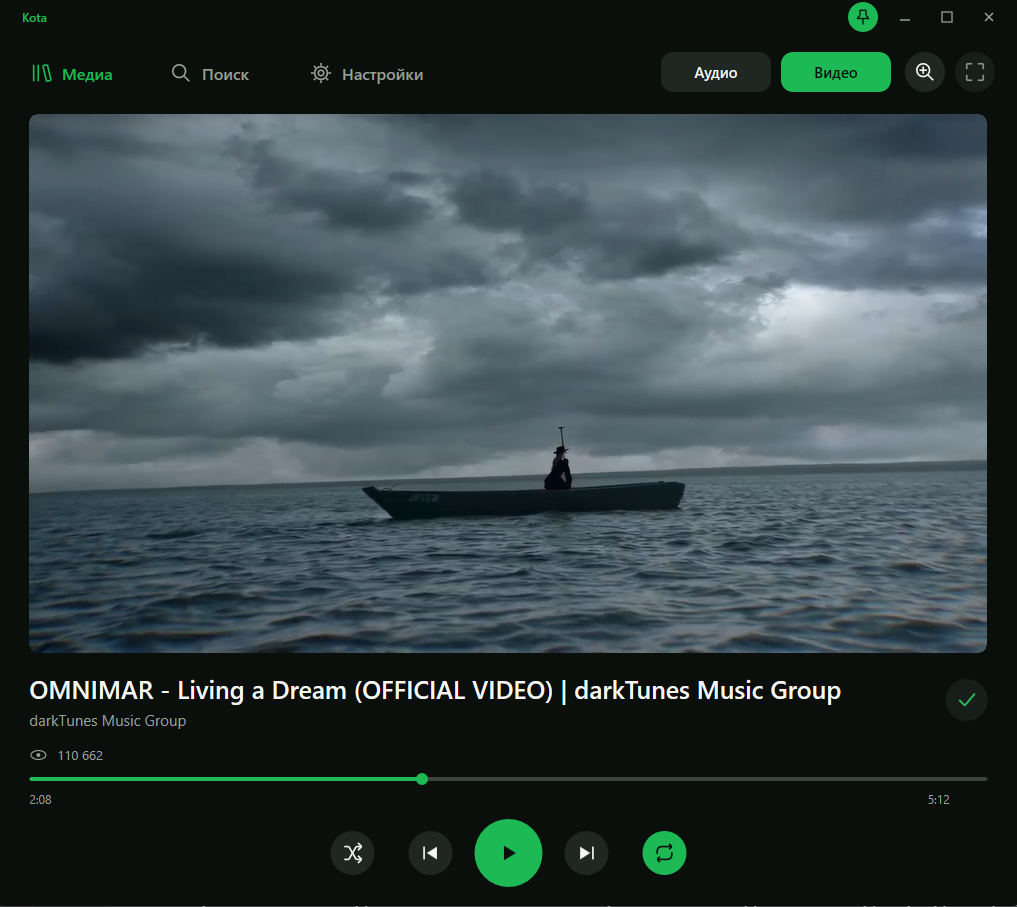Click the 5:12 duration label
This screenshot has width=1017, height=907.
click(939, 800)
